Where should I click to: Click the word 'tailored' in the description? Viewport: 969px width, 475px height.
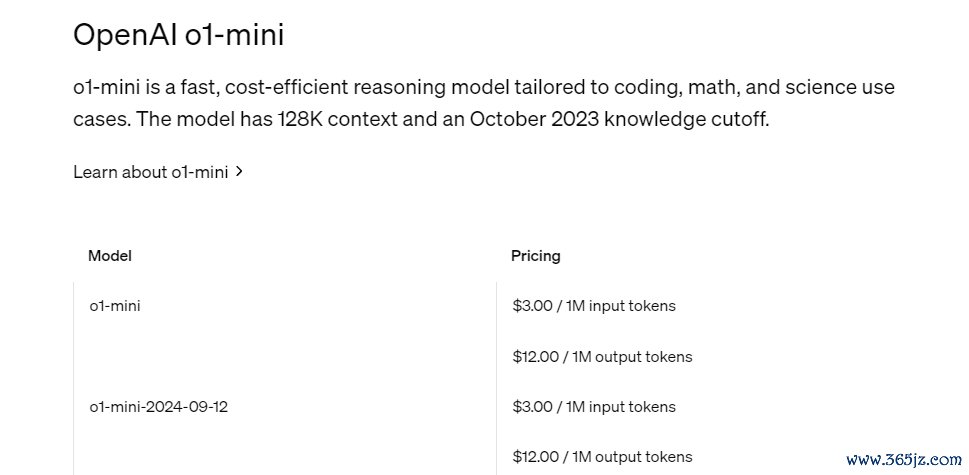pyautogui.click(x=549, y=87)
